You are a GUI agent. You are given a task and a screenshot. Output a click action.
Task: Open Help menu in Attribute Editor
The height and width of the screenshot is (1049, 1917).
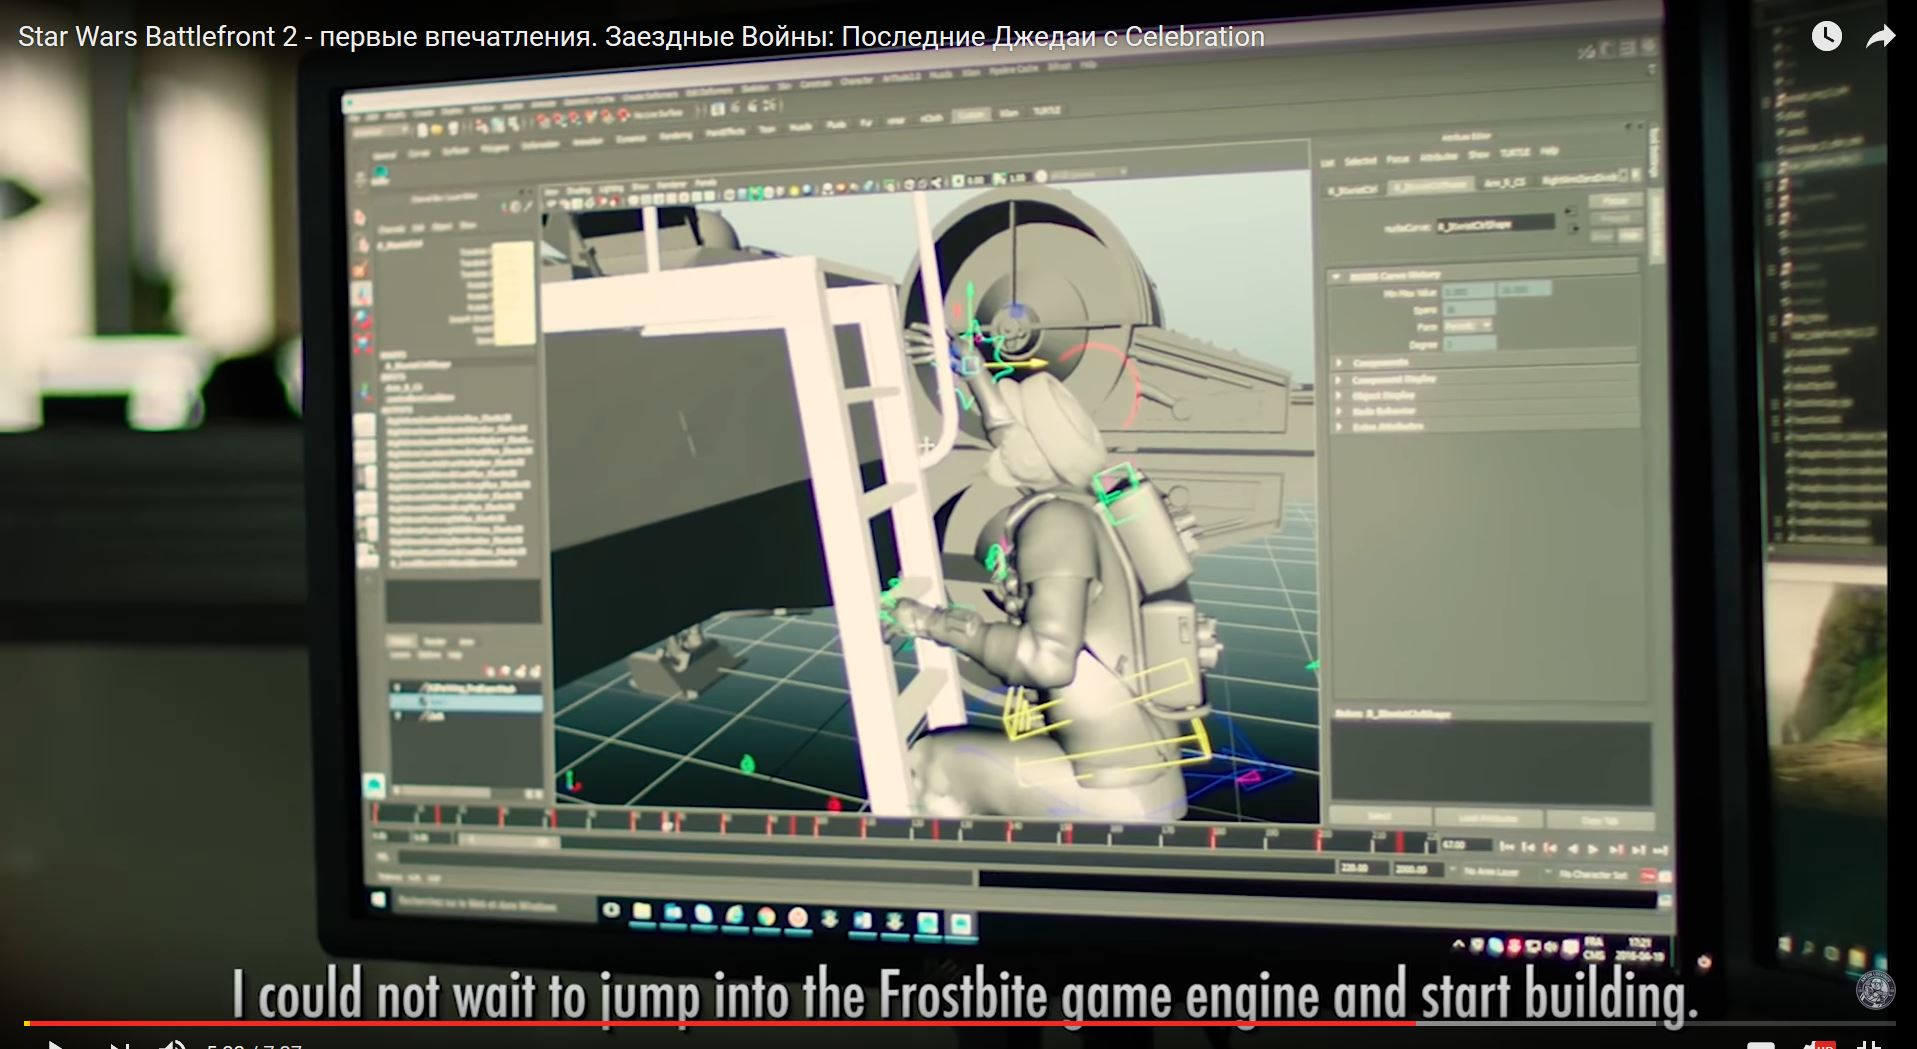(x=1549, y=150)
